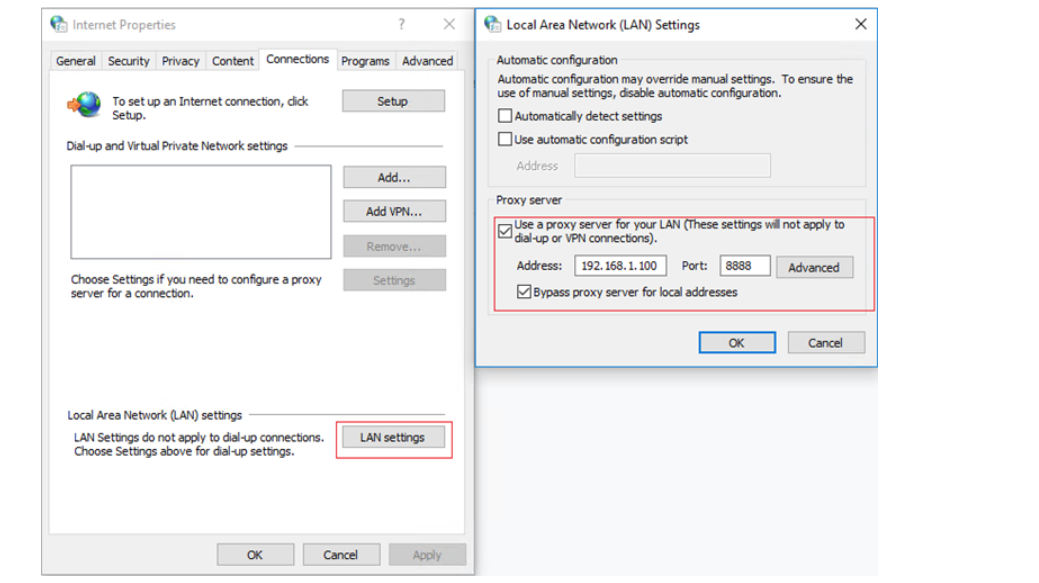Open LAN settings button
The width and height of the screenshot is (1039, 583).
[x=393, y=437]
